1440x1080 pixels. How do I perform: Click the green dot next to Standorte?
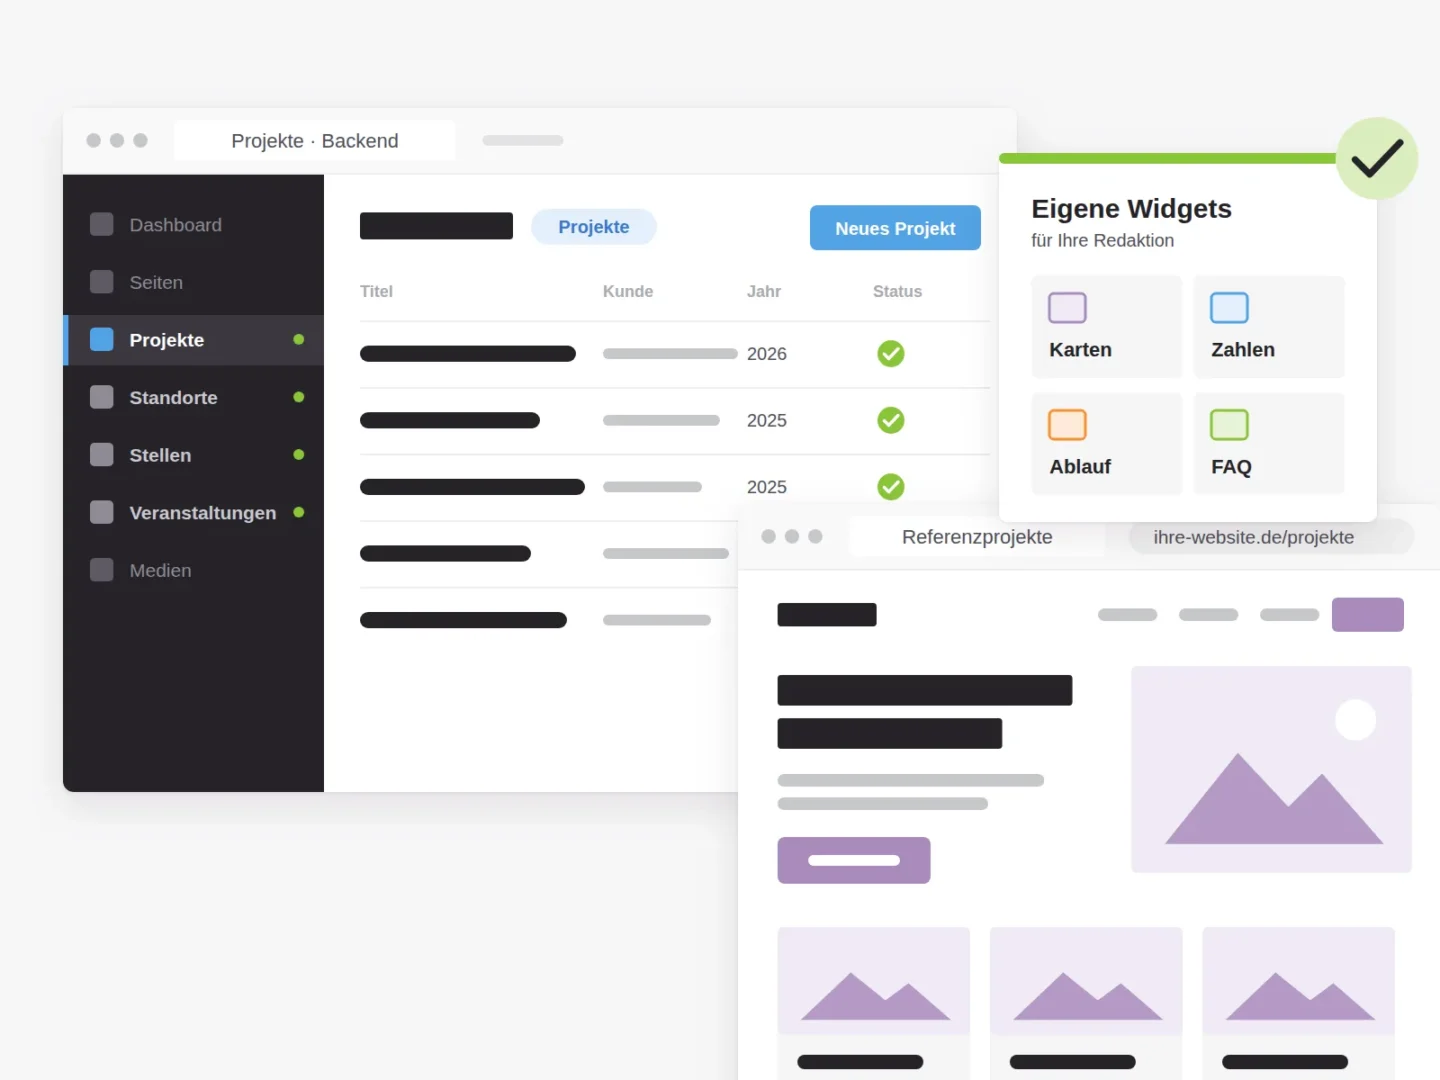(299, 397)
